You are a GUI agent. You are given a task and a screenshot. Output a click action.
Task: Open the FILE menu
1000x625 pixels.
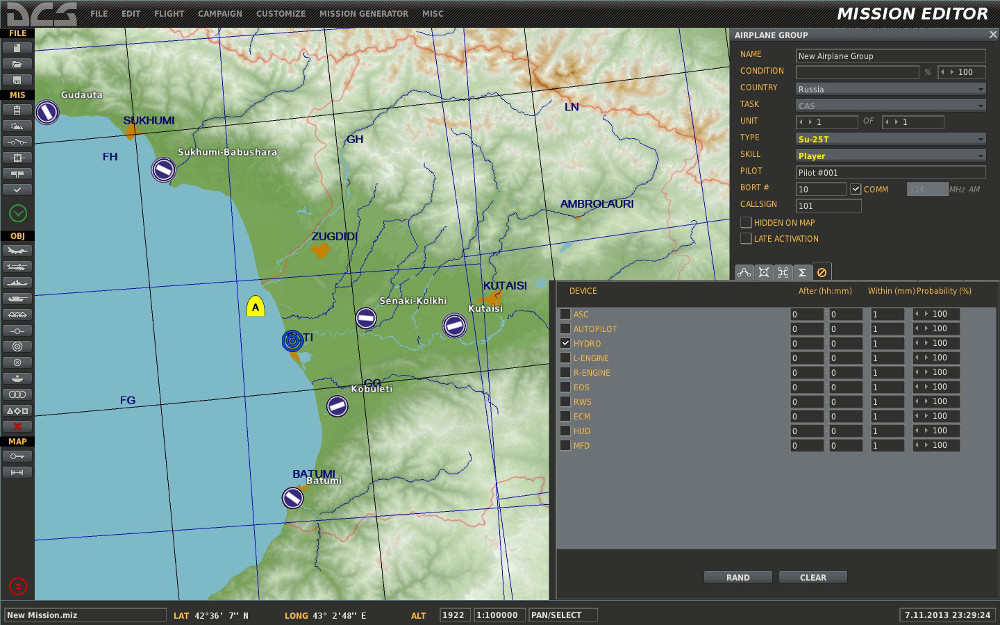(x=99, y=13)
